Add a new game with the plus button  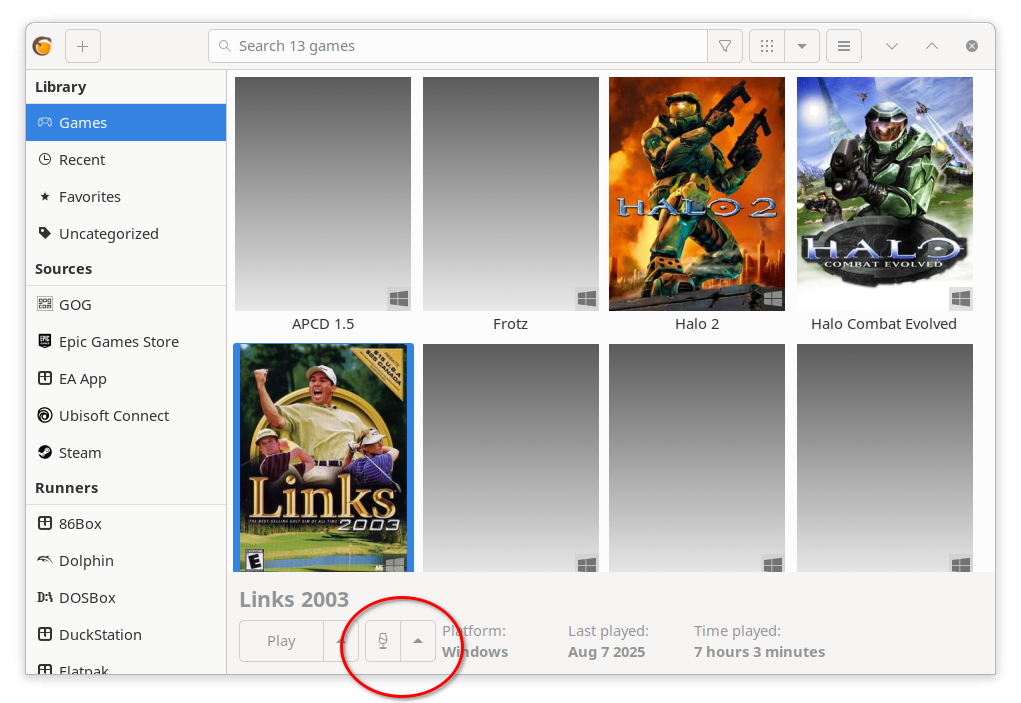83,46
